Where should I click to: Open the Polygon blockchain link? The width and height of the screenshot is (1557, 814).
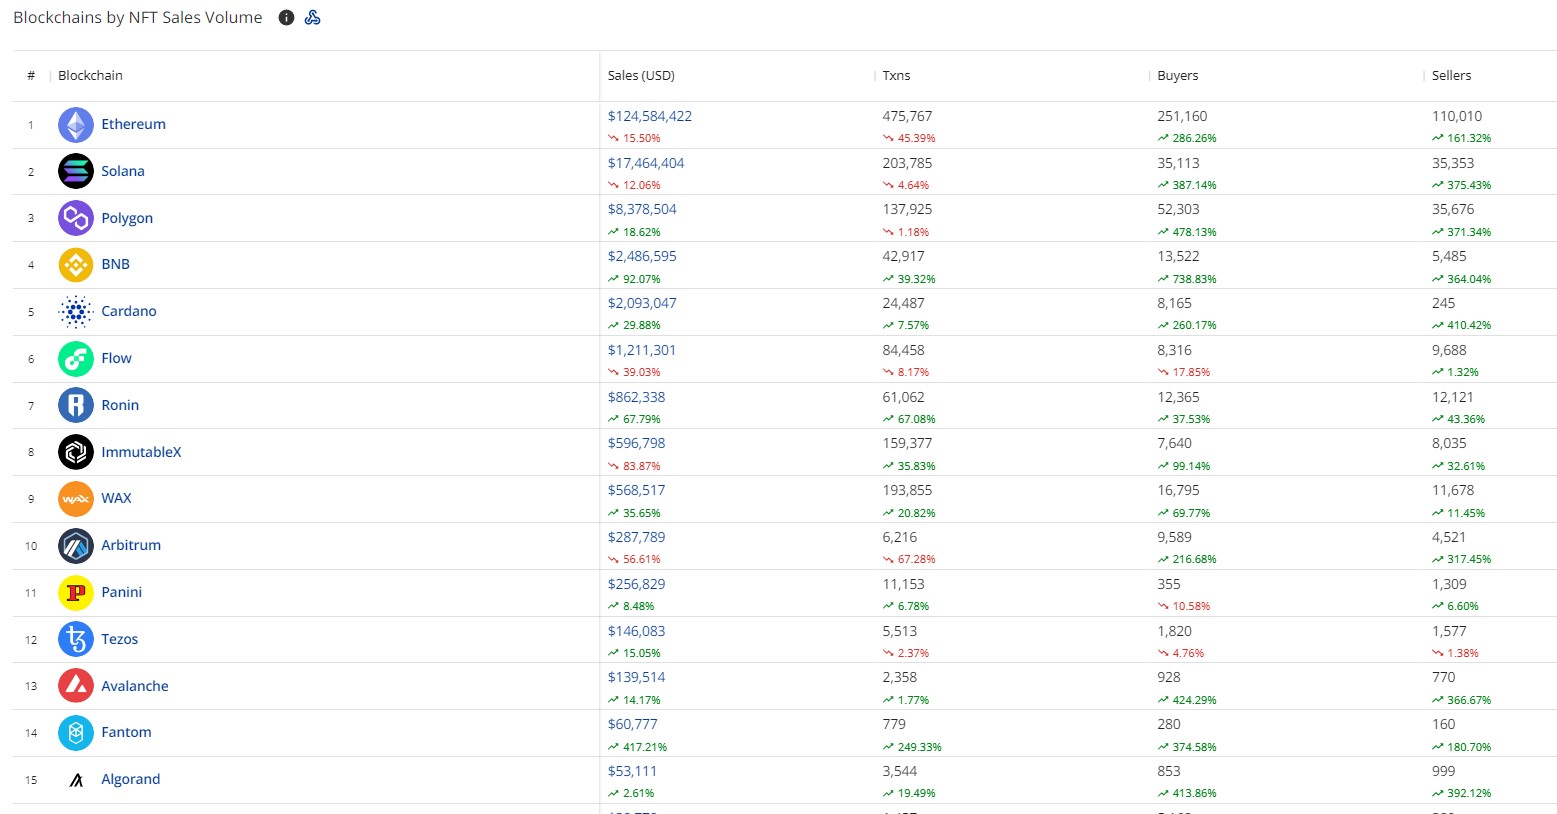127,218
